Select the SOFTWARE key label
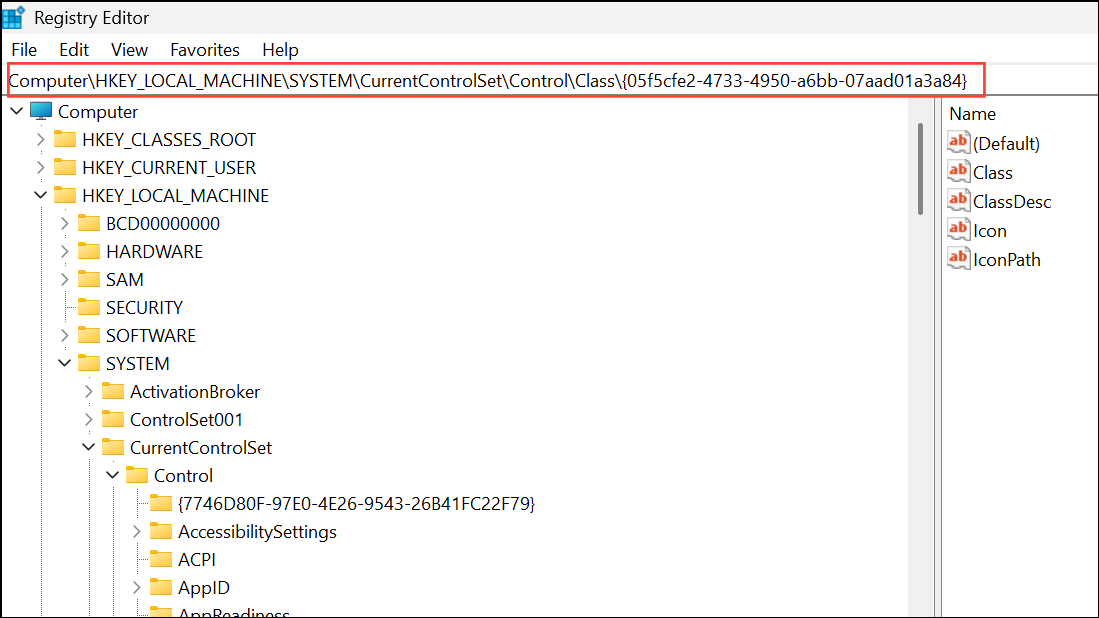 click(151, 336)
